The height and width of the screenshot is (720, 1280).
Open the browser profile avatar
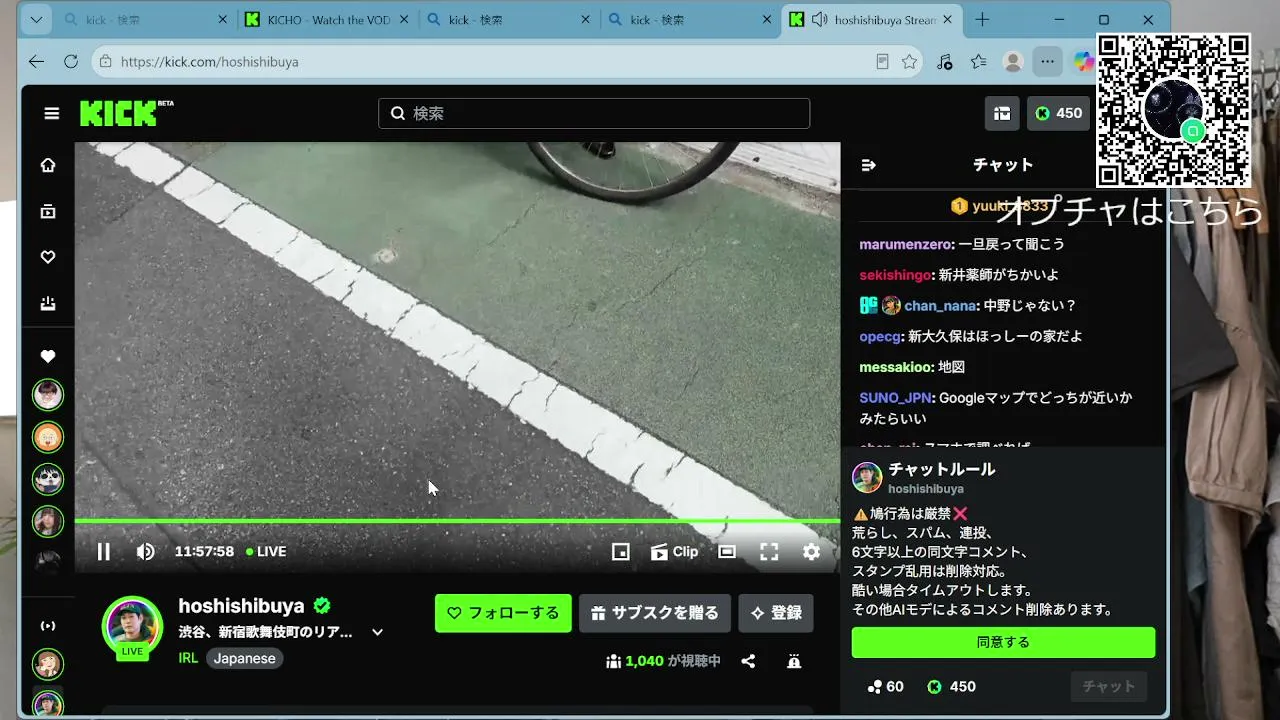pyautogui.click(x=1013, y=62)
